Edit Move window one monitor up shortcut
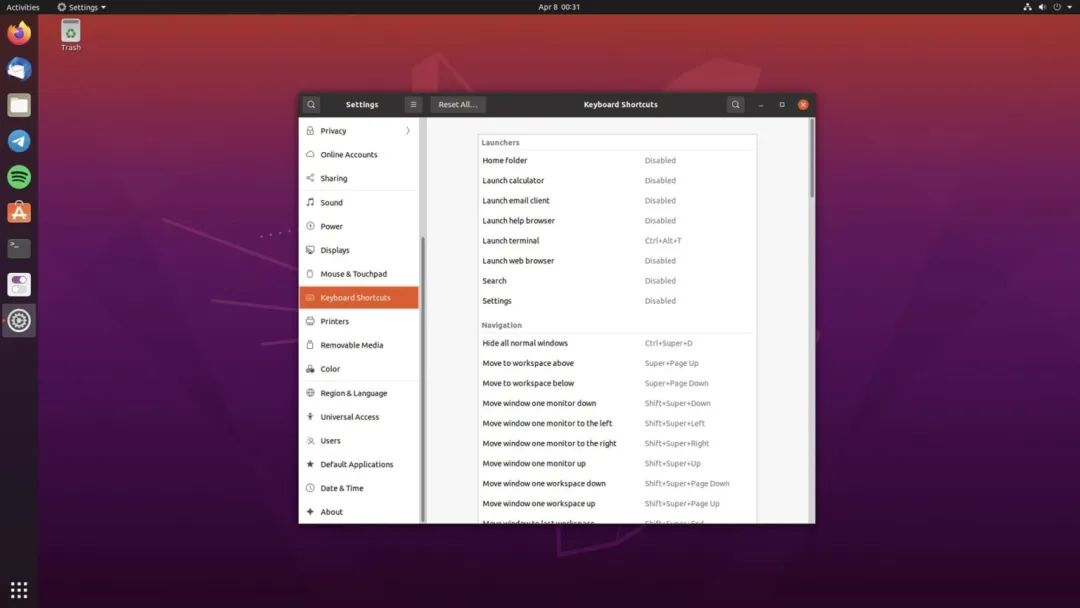 (x=617, y=463)
